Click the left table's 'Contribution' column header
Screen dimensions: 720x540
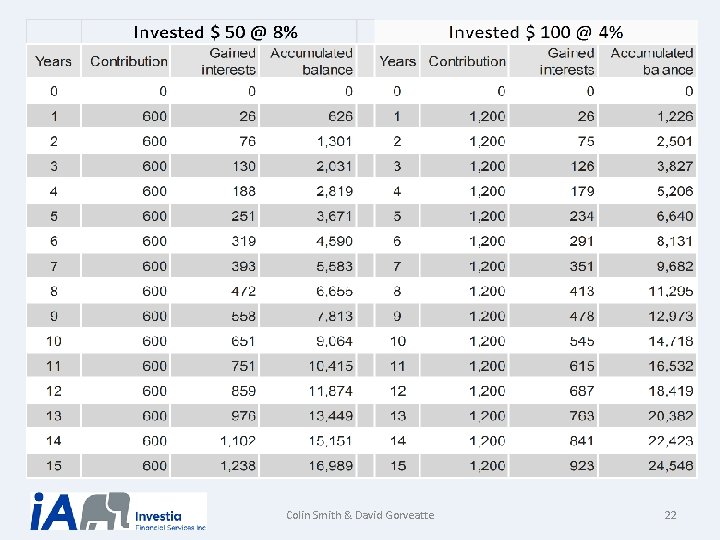tap(129, 61)
